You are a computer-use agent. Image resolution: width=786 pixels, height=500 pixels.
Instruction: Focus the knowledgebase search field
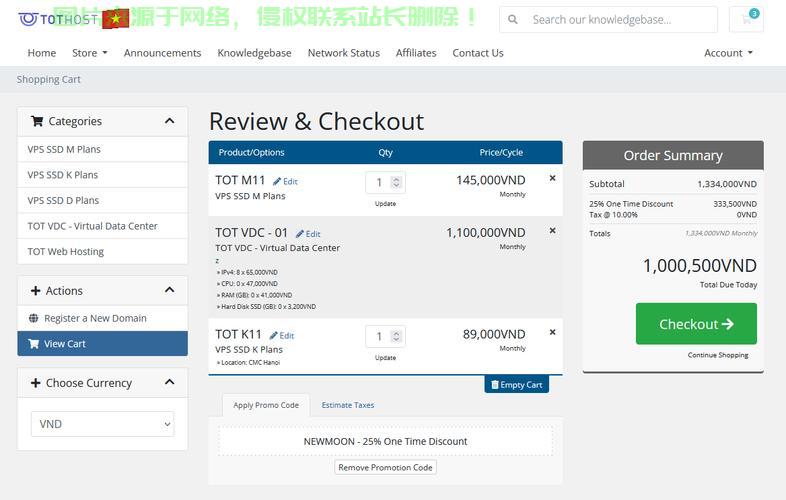click(x=621, y=20)
